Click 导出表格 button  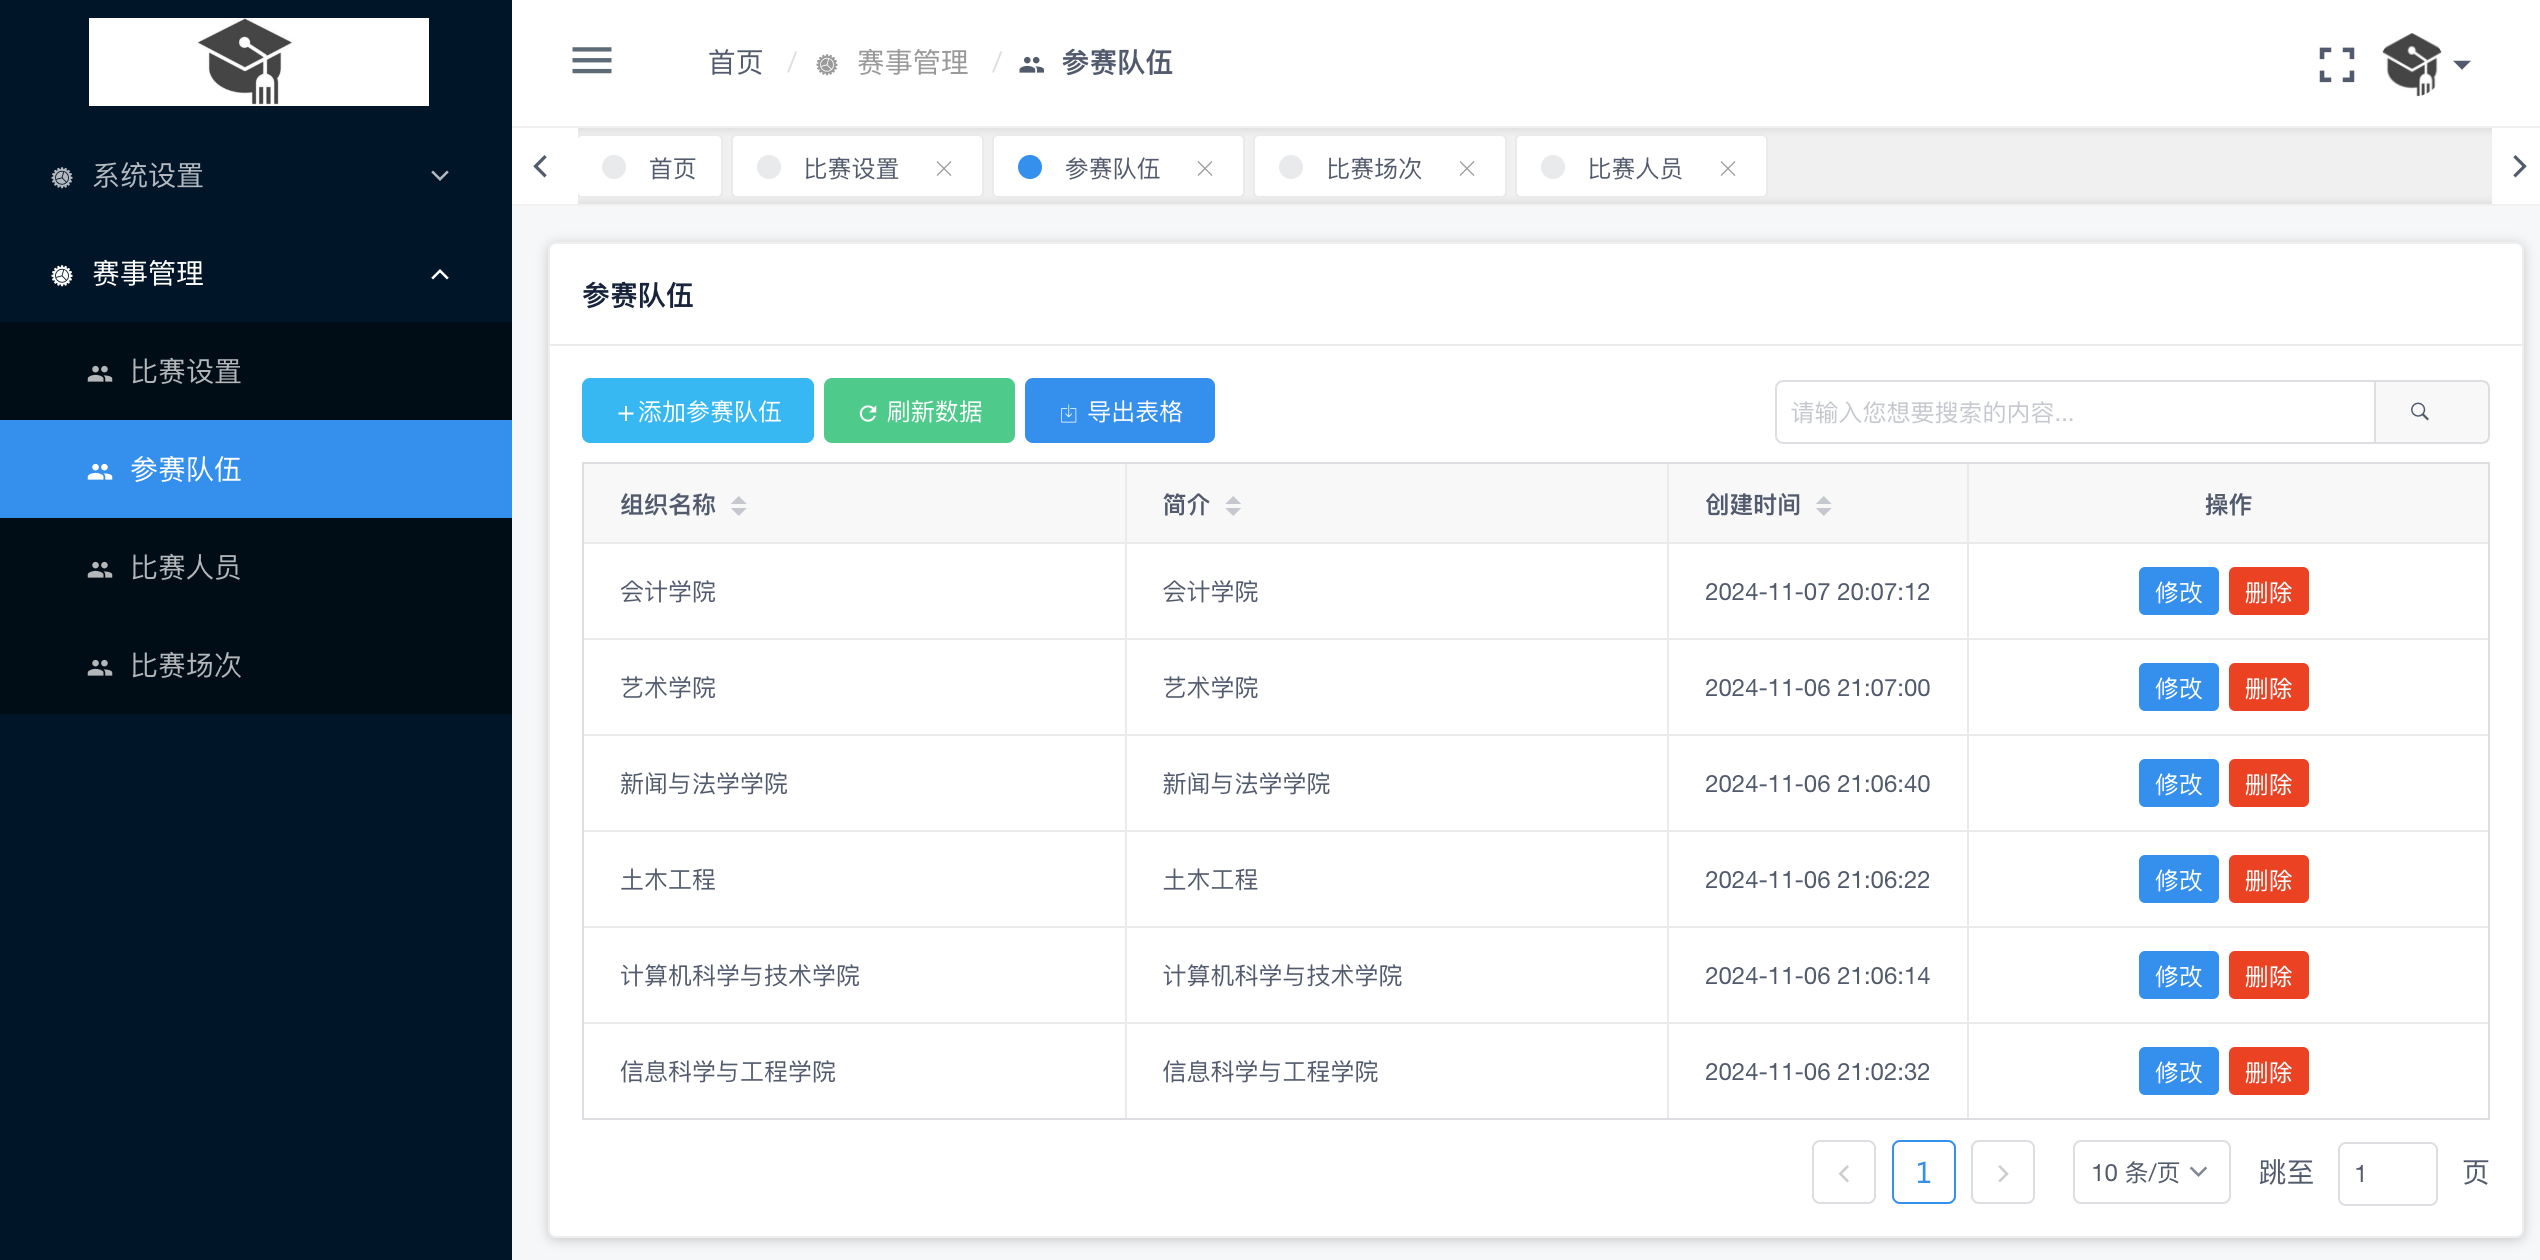click(x=1120, y=411)
